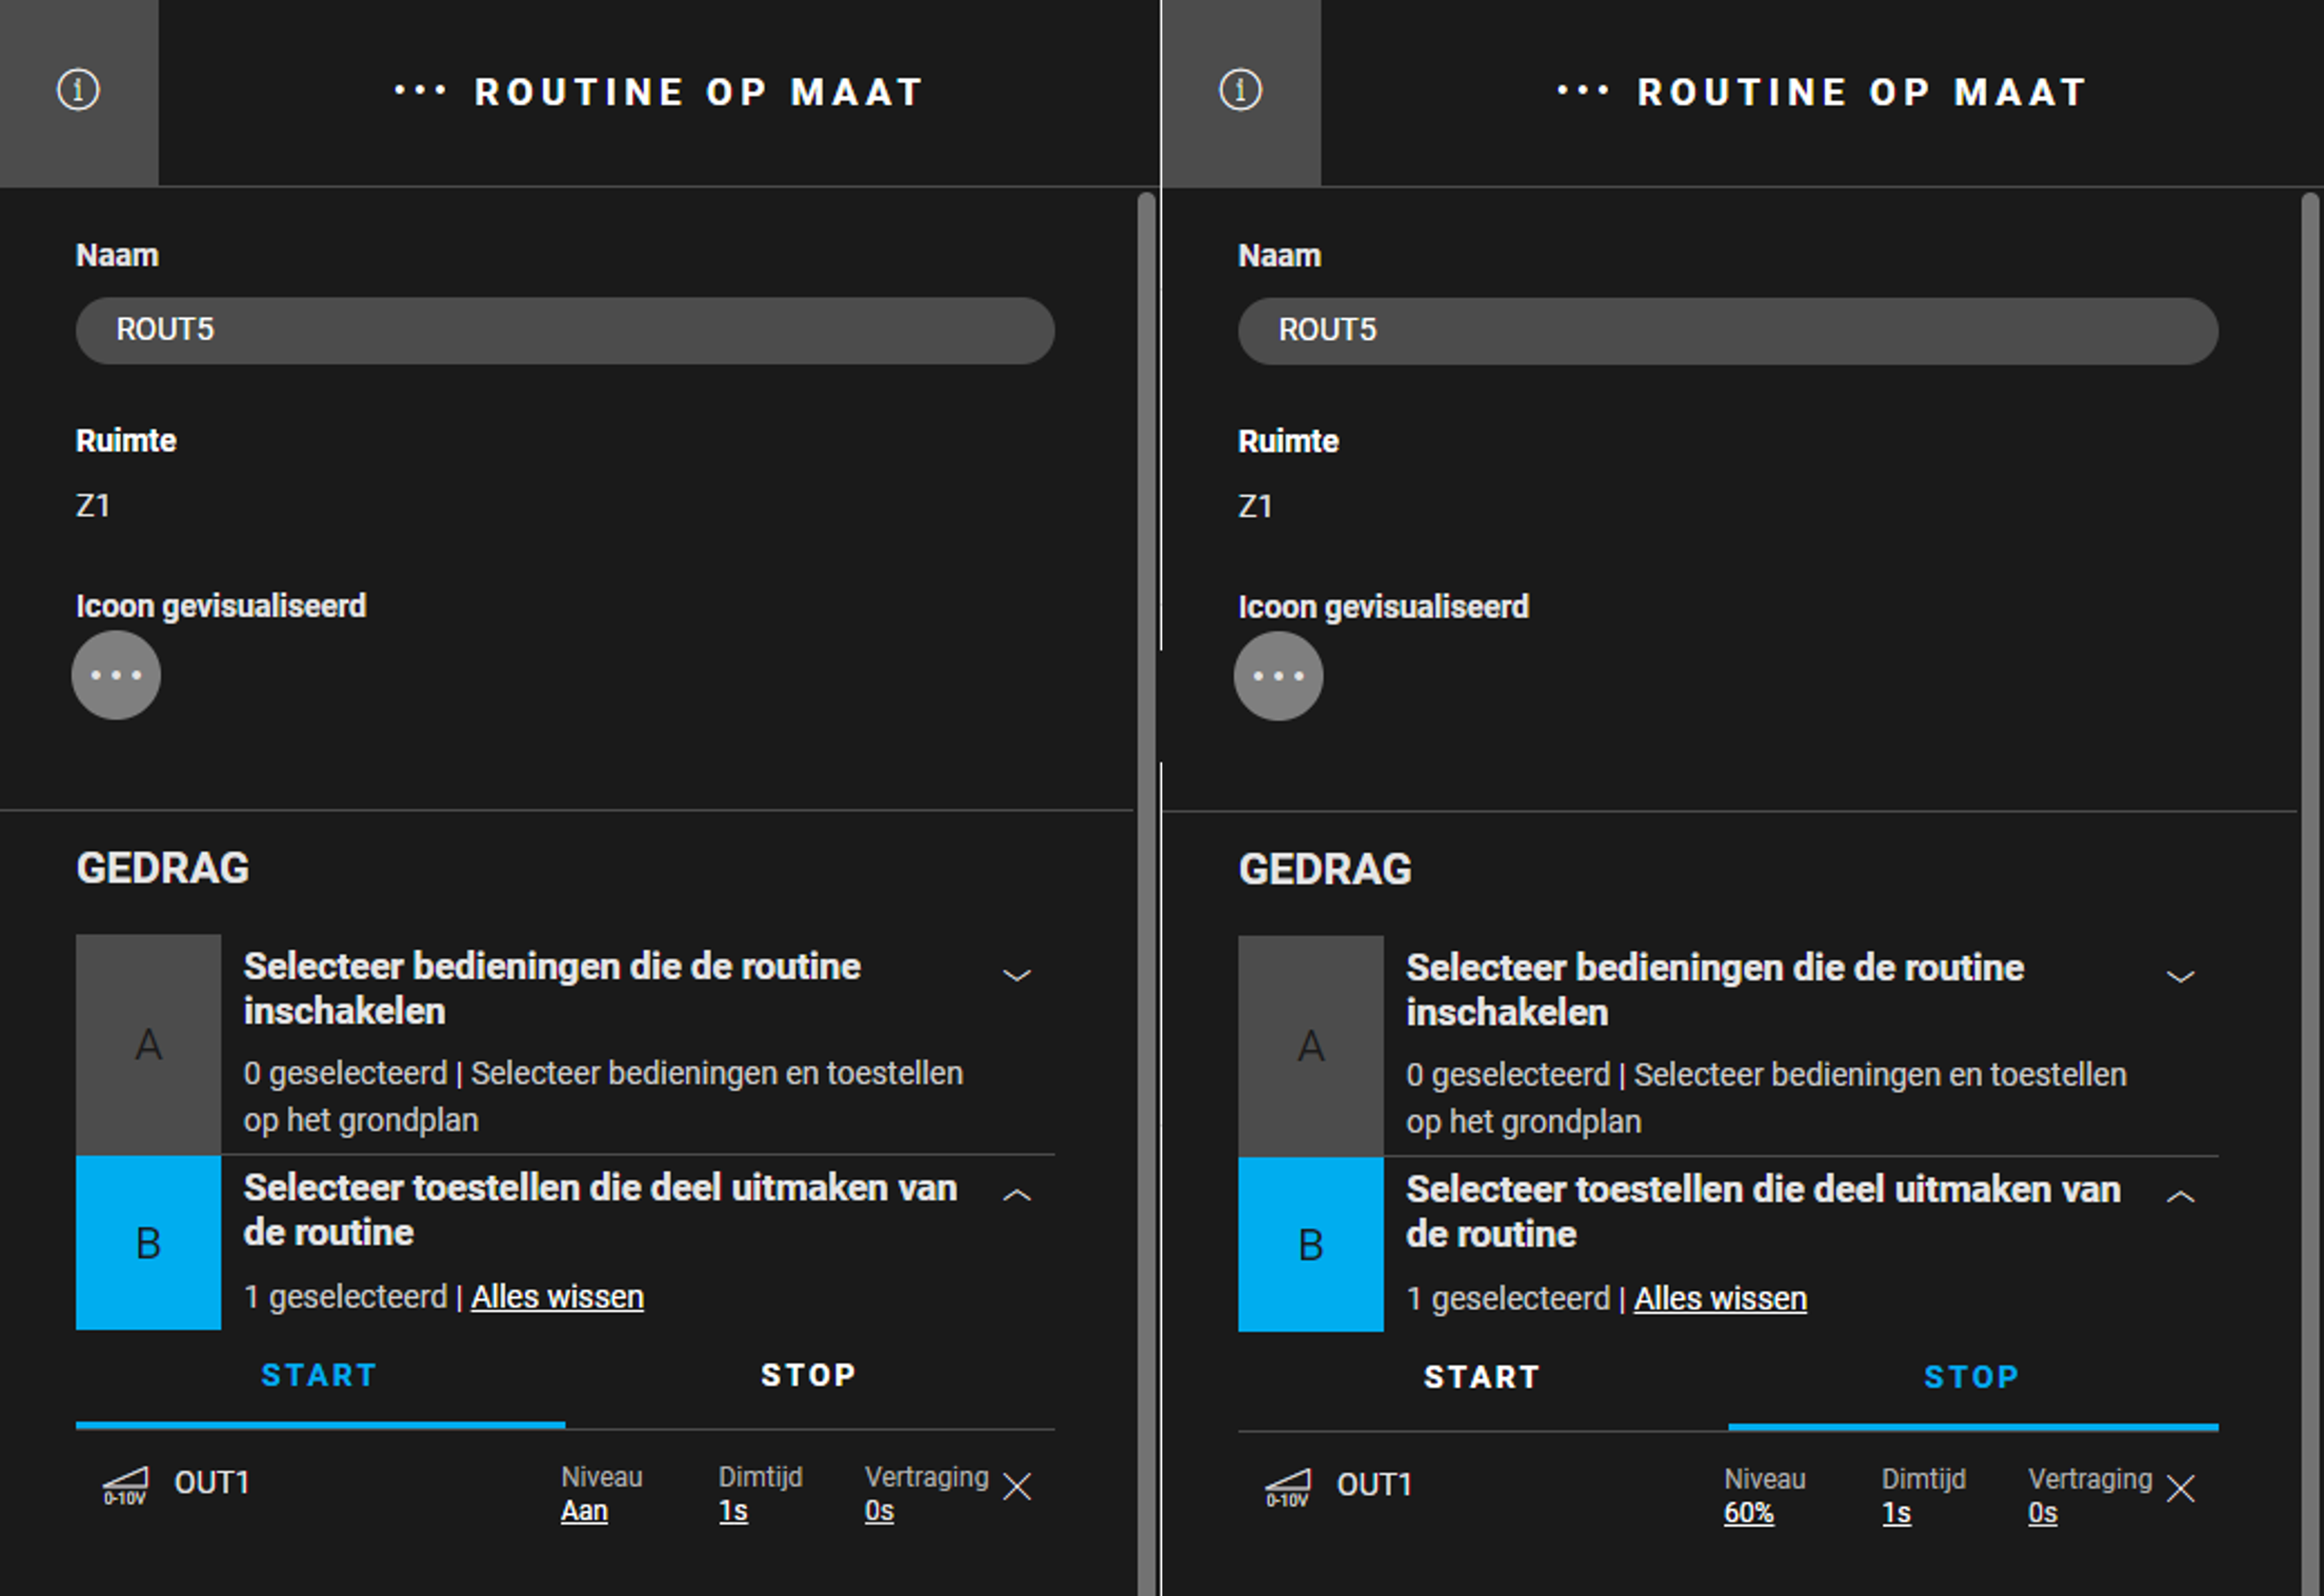2324x1596 pixels.
Task: Change the Niveau value Aan
Action: point(584,1511)
